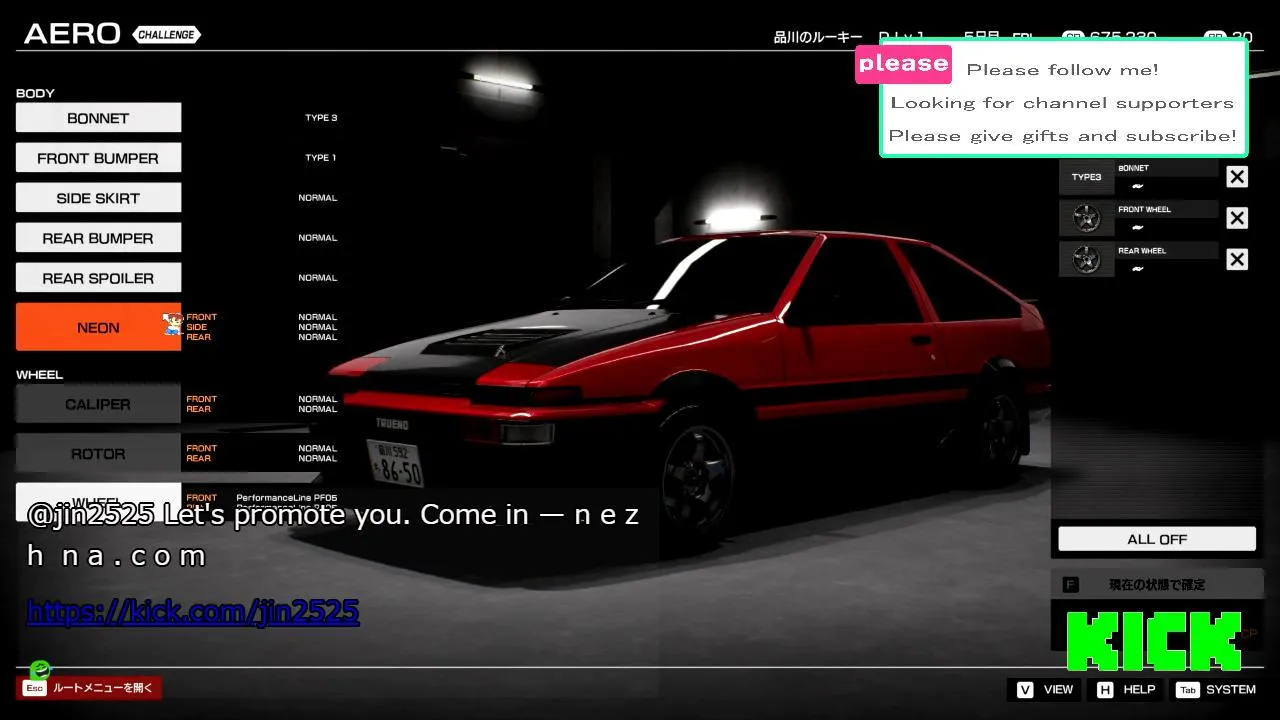Click the AERO screen title
The height and width of the screenshot is (720, 1280).
pos(71,34)
